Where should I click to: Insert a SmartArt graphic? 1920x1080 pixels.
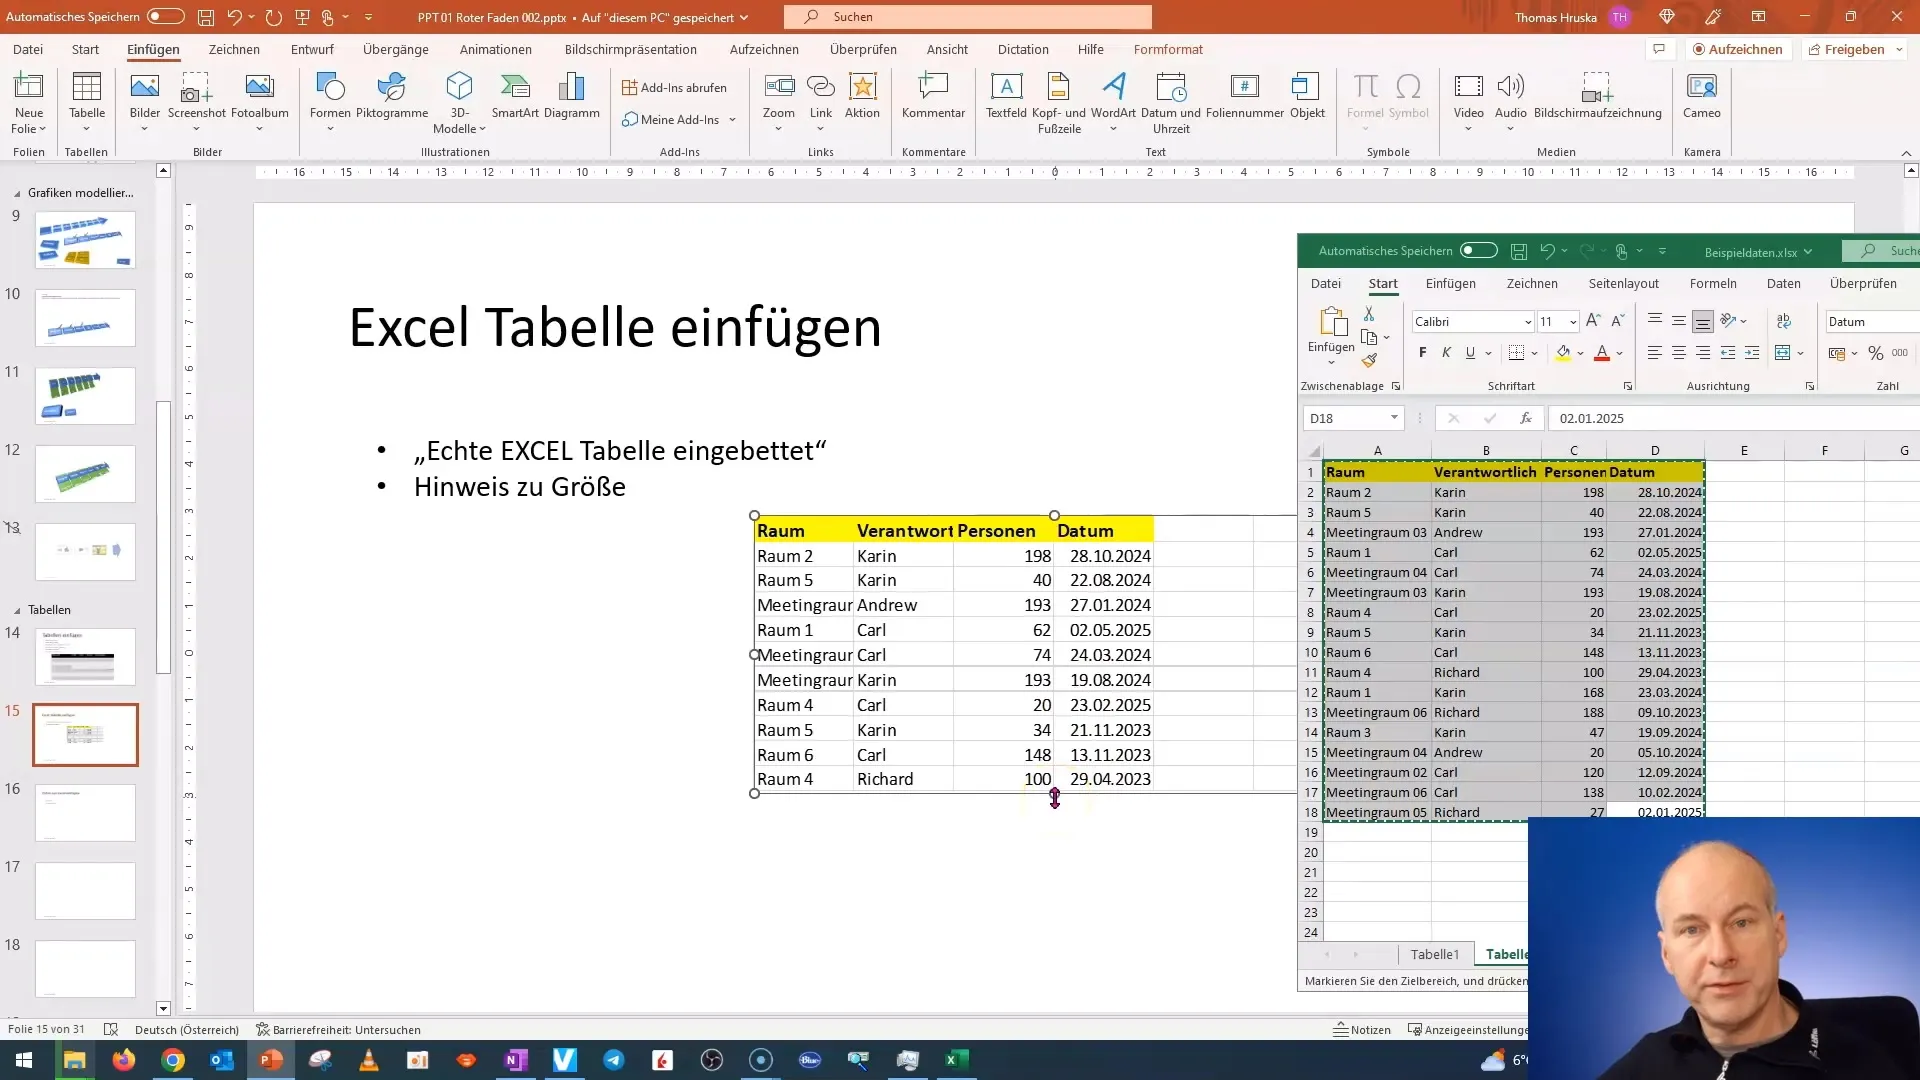[515, 88]
